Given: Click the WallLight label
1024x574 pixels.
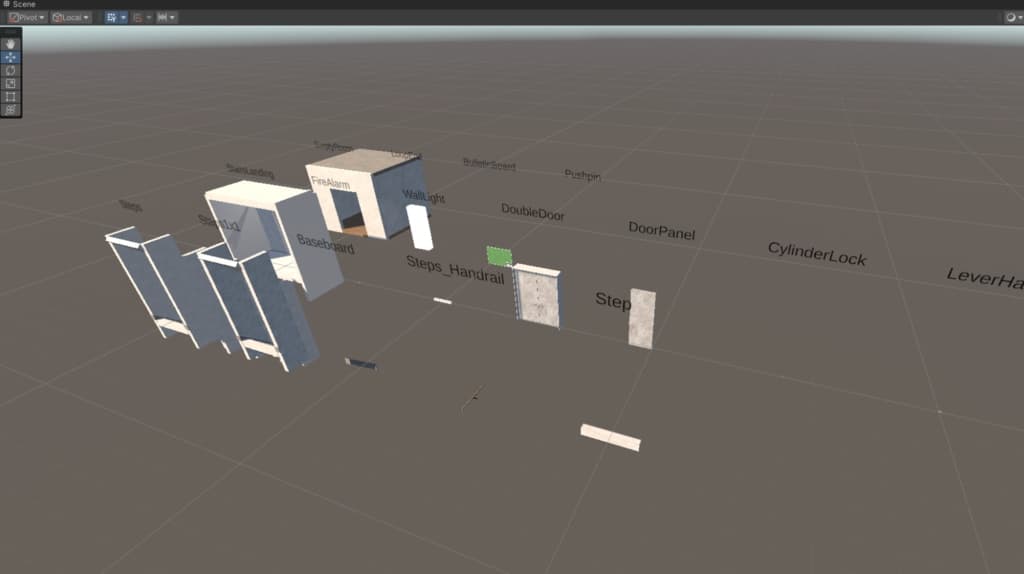Looking at the screenshot, I should coord(423,196).
